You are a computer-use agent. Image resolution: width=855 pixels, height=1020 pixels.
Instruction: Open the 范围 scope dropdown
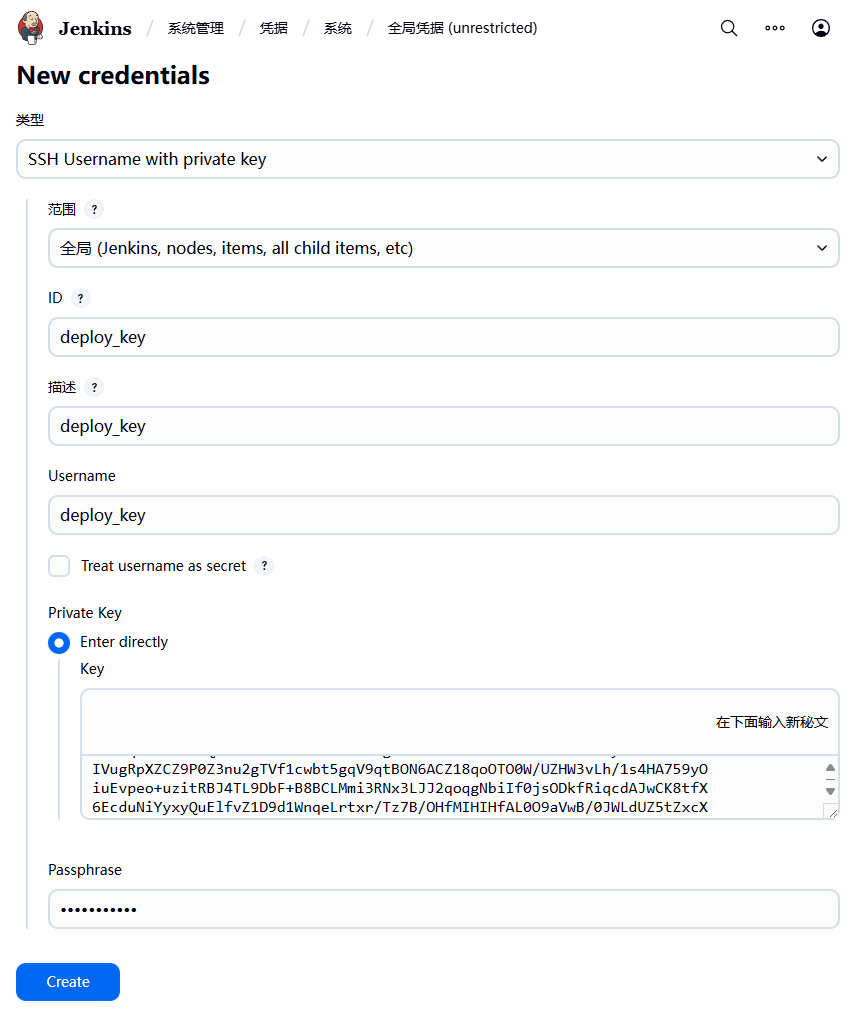443,248
